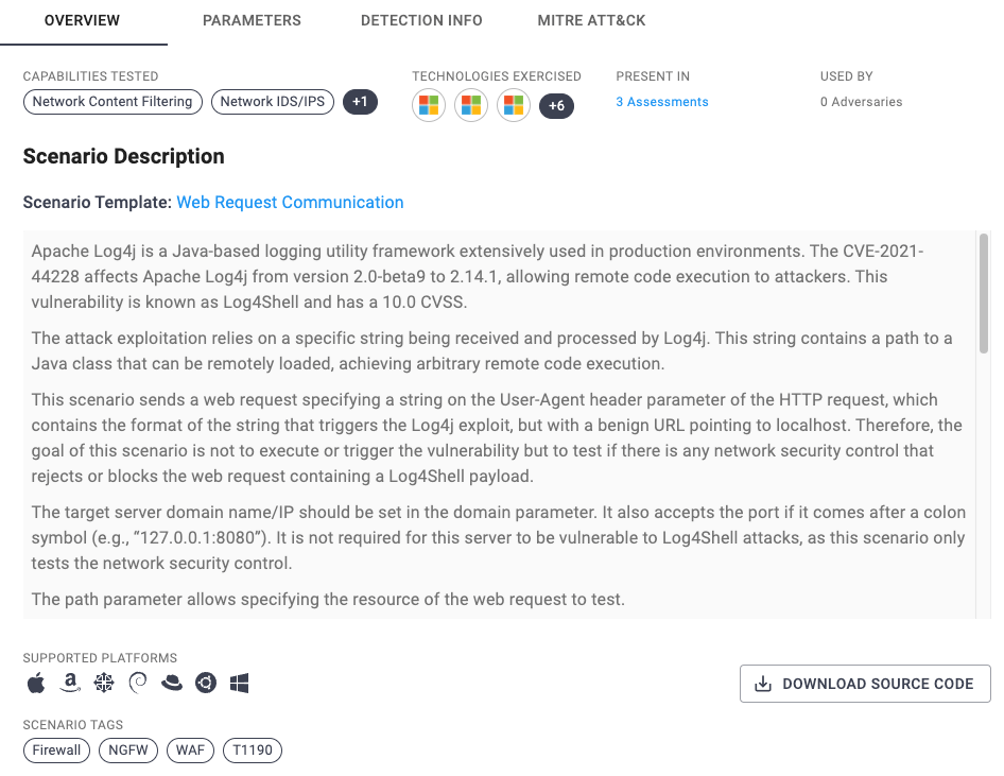Click the Red Hat platform icon
This screenshot has width=1004, height=776.
pyautogui.click(x=172, y=684)
